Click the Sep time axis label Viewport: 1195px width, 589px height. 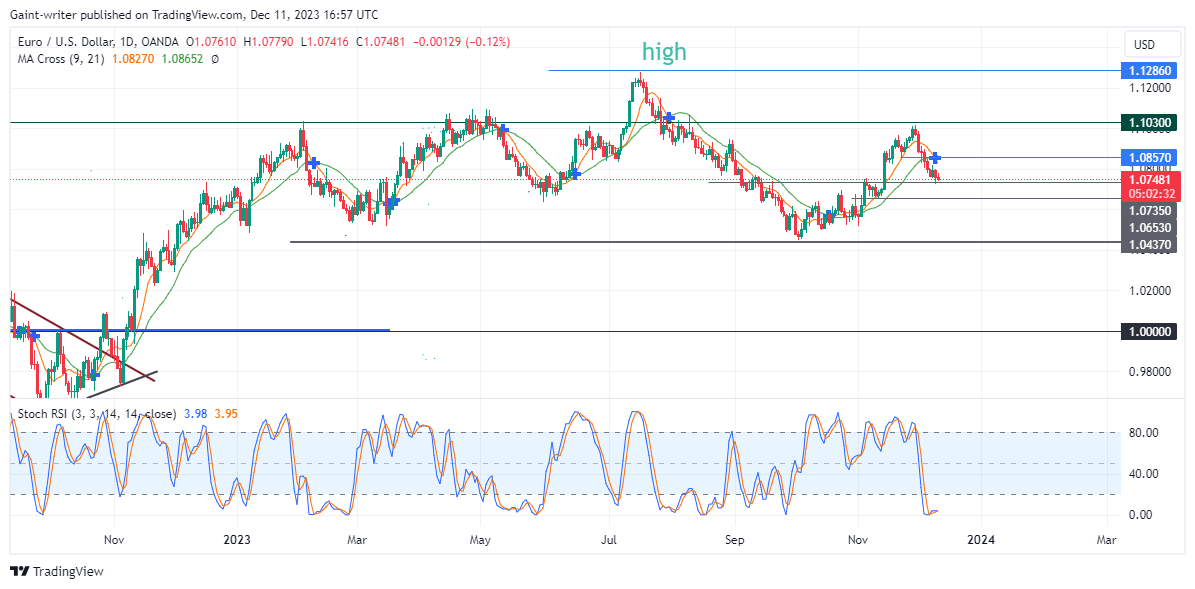click(x=733, y=540)
